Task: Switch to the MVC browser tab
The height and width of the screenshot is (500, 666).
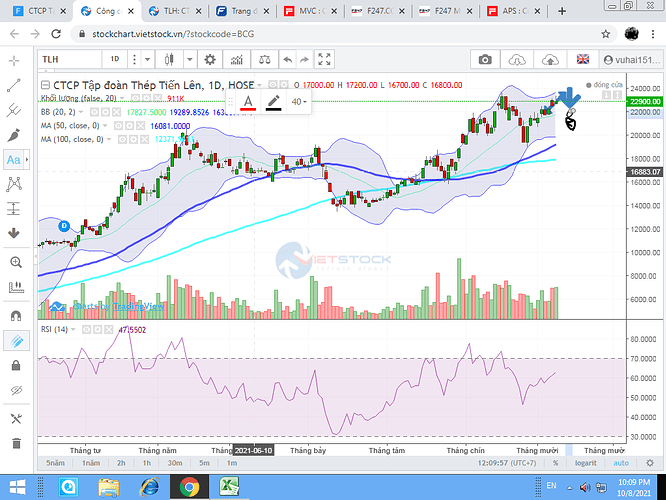Action: 311,11
